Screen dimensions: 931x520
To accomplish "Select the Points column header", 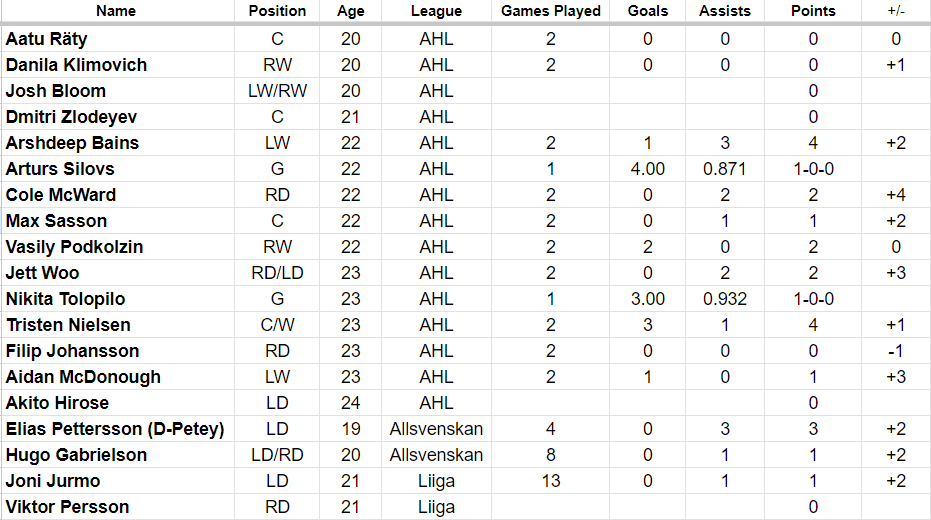I will point(813,11).
